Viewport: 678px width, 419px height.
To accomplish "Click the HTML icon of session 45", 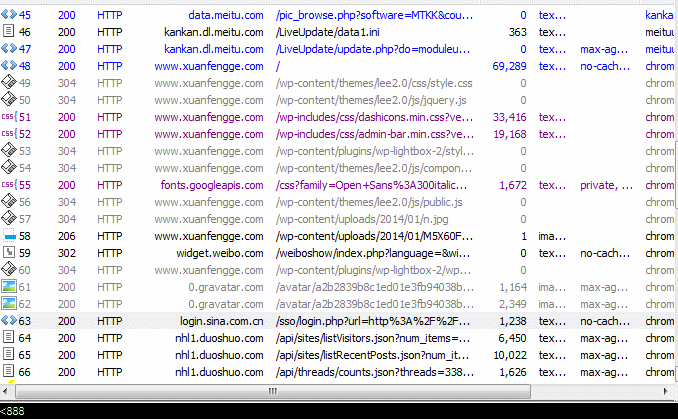I will [9, 15].
